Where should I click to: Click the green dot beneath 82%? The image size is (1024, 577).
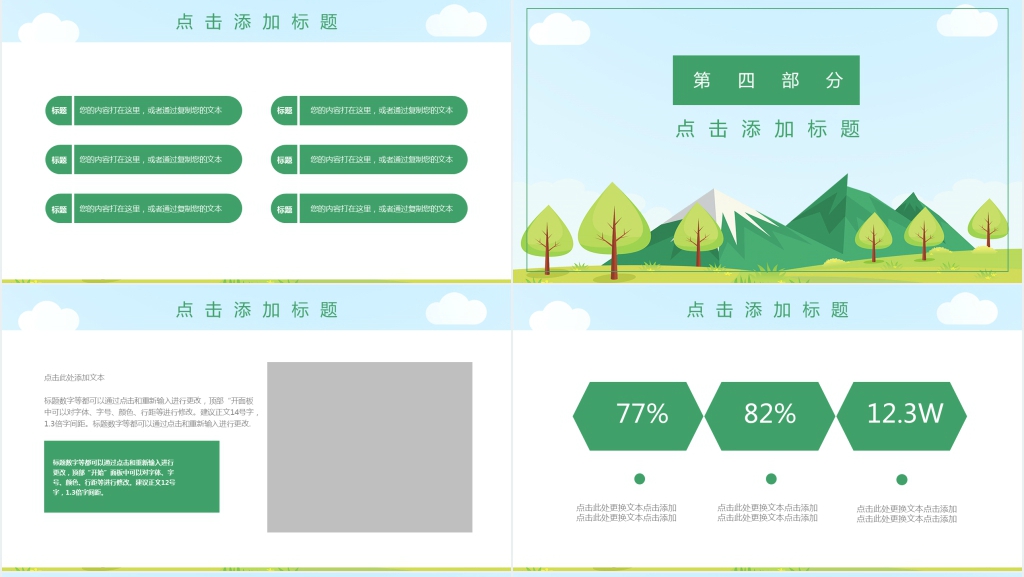(771, 479)
